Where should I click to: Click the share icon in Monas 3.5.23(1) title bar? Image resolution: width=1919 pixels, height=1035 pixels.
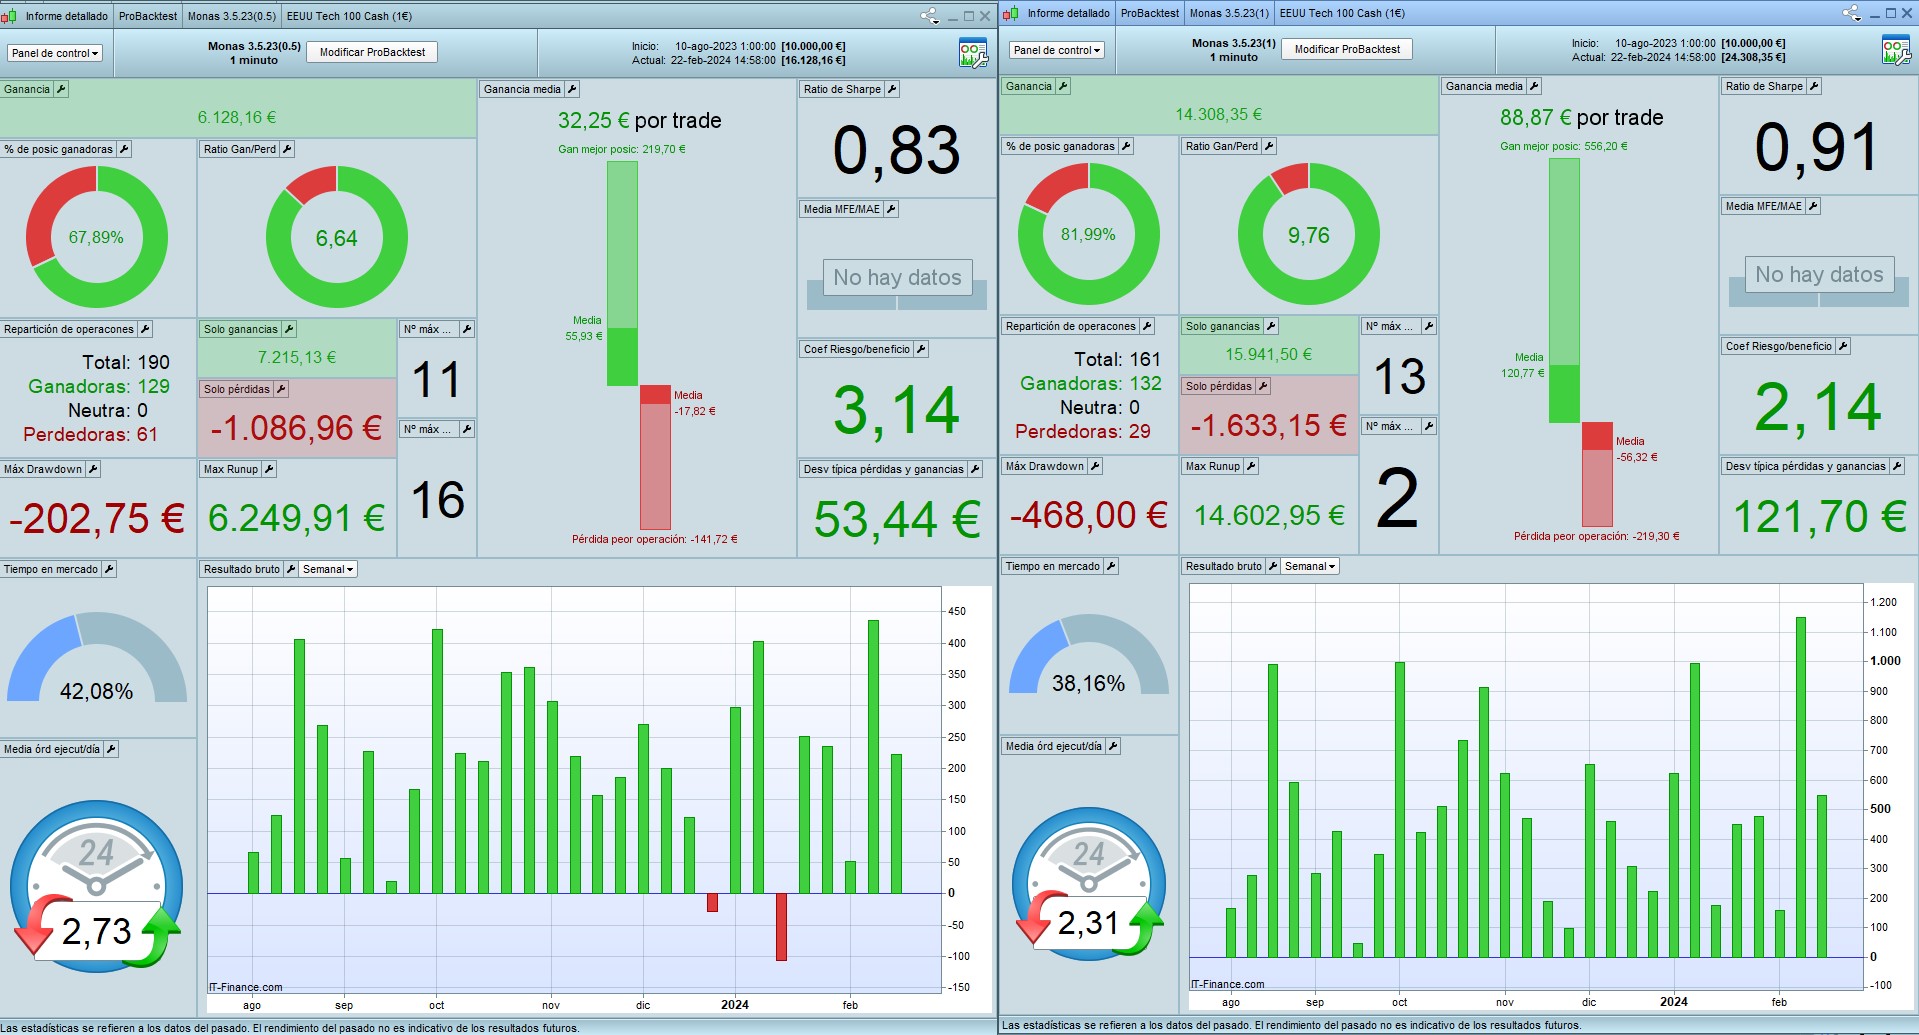pos(1852,13)
